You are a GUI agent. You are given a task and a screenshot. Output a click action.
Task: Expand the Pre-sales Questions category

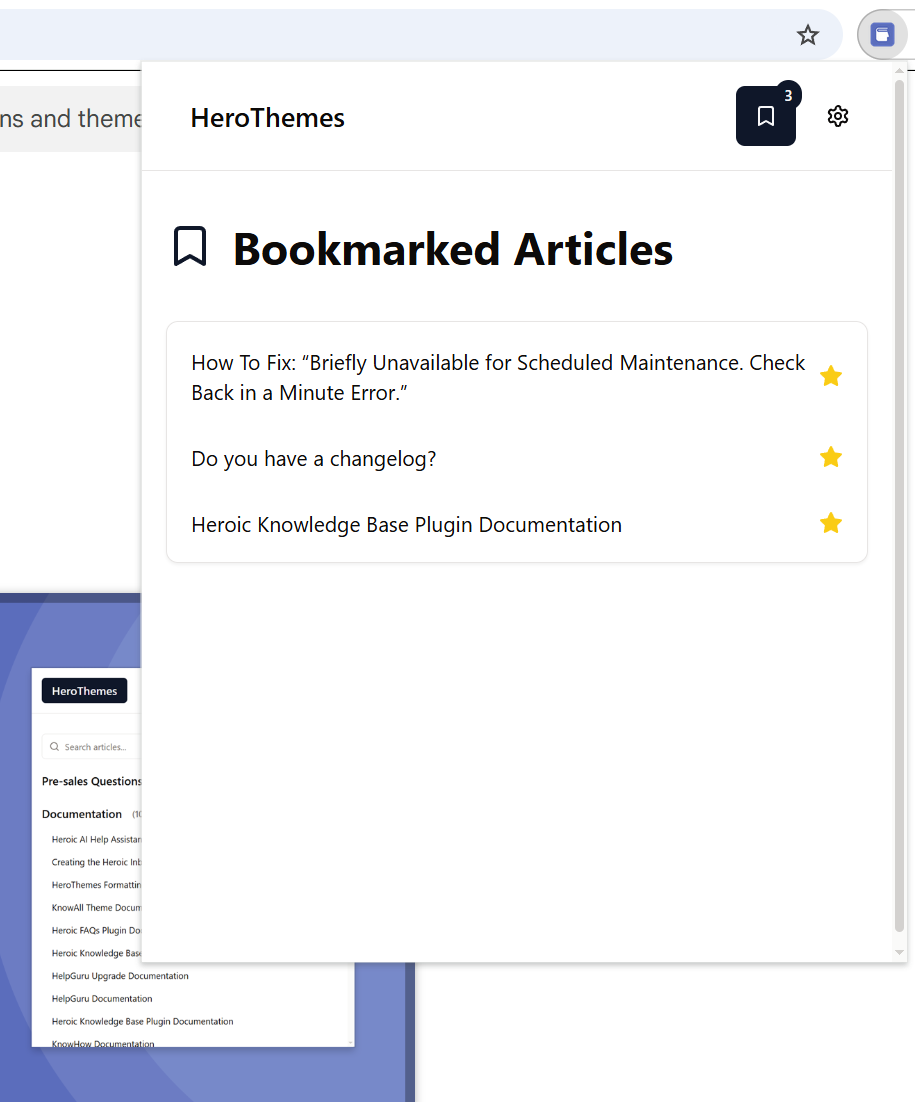[91, 782]
